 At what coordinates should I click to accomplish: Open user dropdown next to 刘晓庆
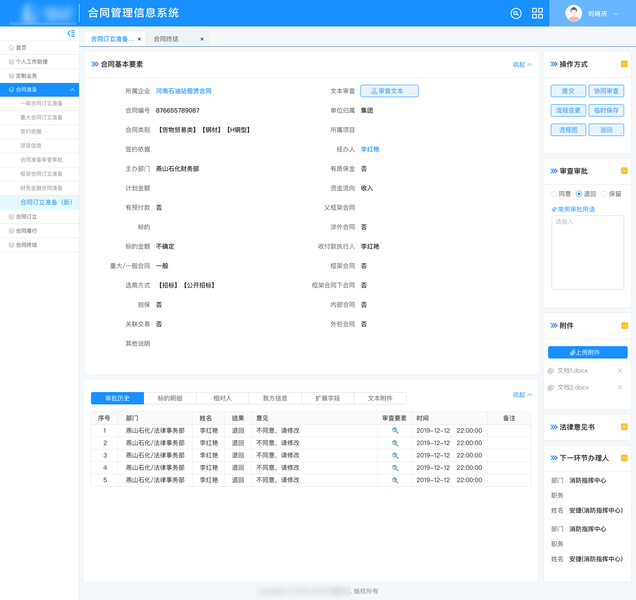pos(616,14)
